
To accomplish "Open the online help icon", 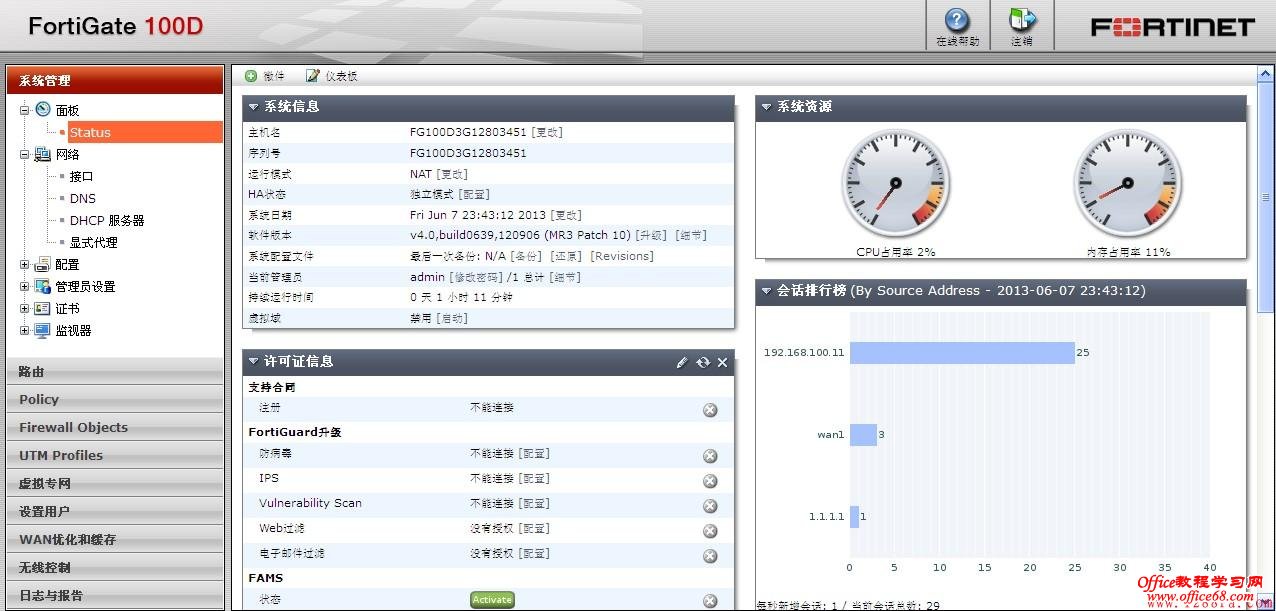I will tap(957, 20).
